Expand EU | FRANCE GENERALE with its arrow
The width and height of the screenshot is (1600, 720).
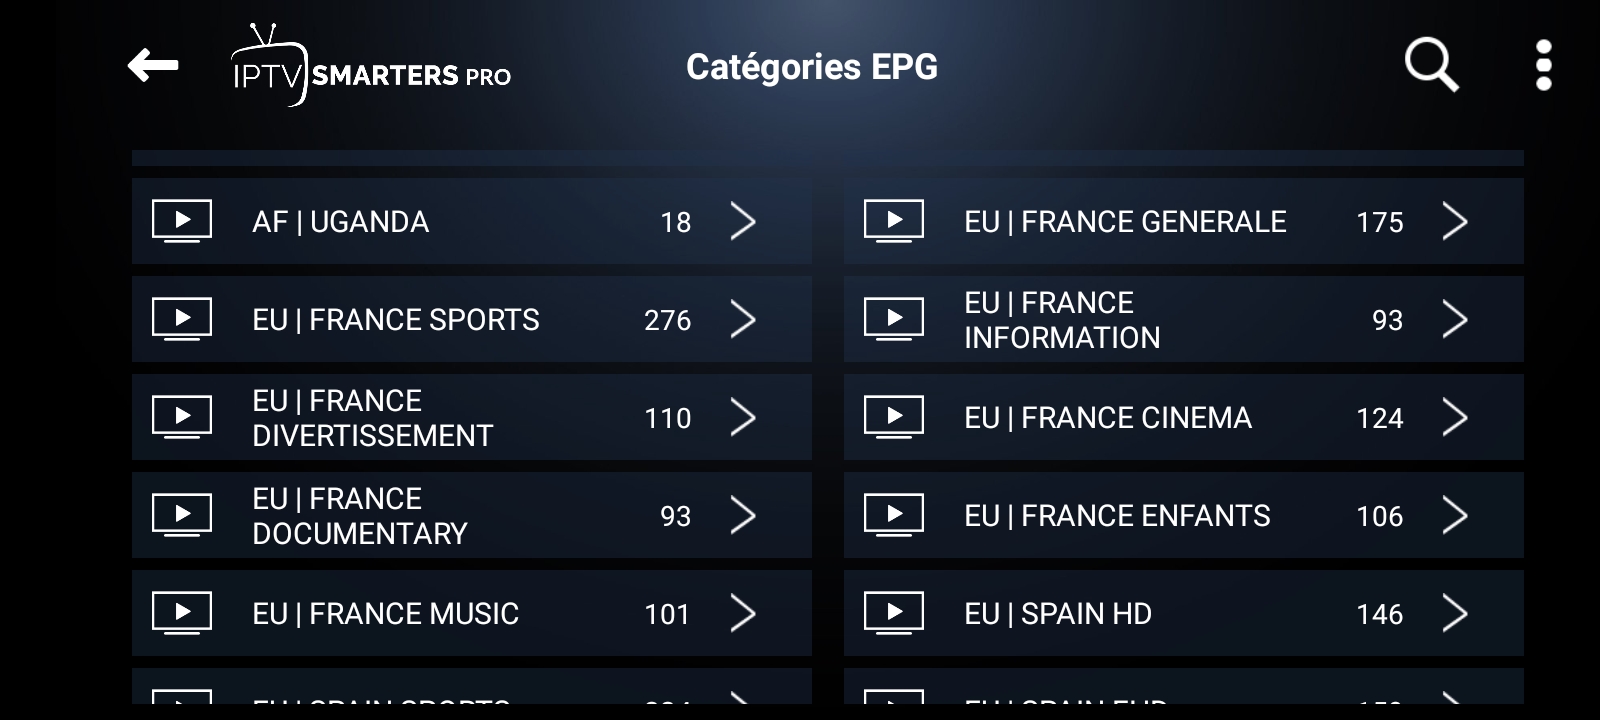coord(1456,221)
